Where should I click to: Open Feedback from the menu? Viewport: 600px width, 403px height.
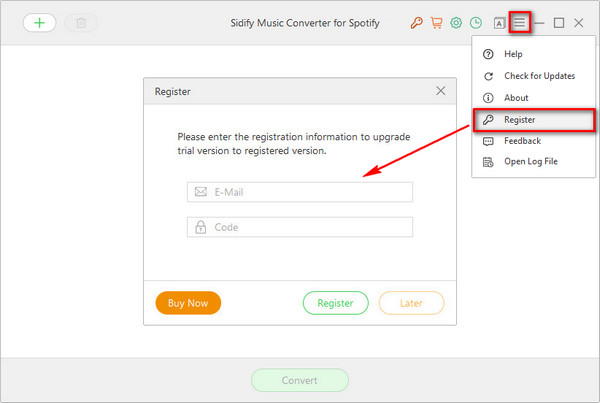[533, 141]
